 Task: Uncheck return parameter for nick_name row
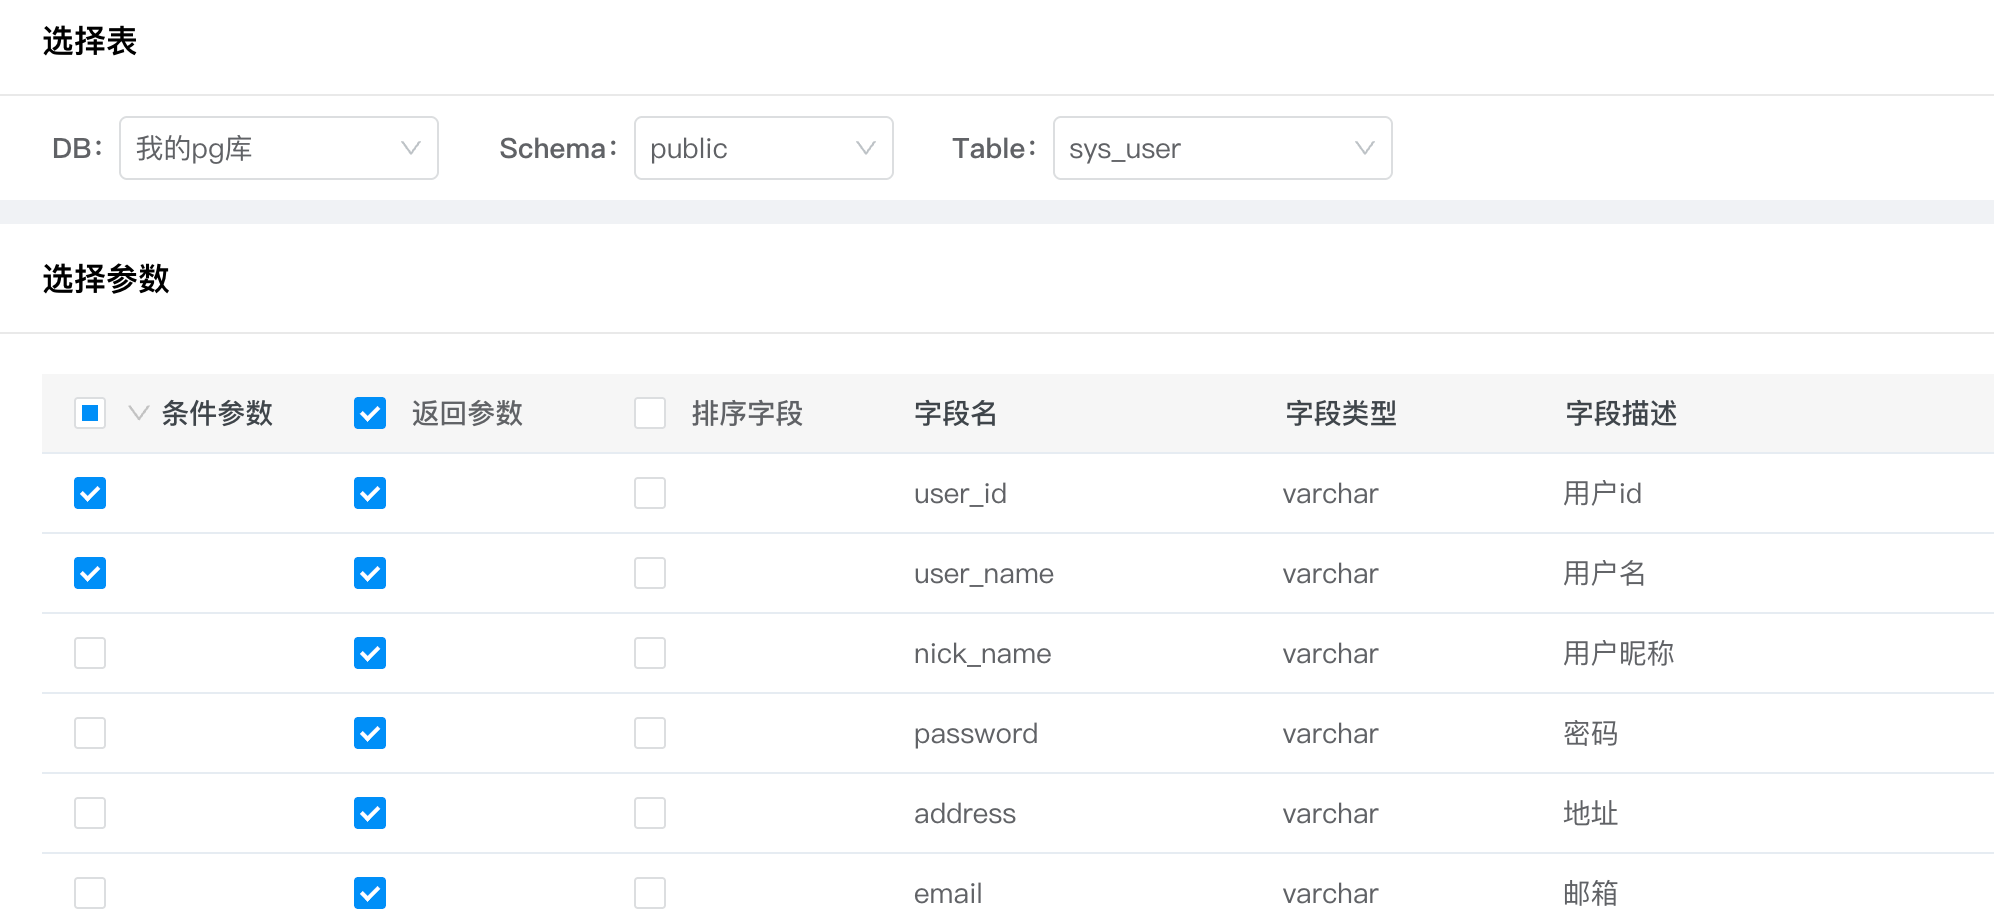370,653
